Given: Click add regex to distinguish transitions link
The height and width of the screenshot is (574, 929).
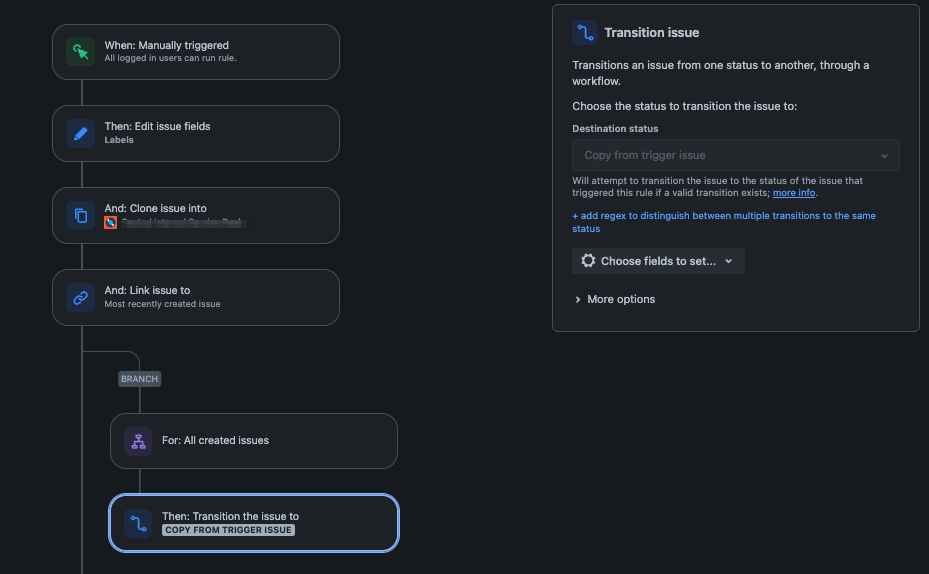Looking at the screenshot, I should coord(723,222).
